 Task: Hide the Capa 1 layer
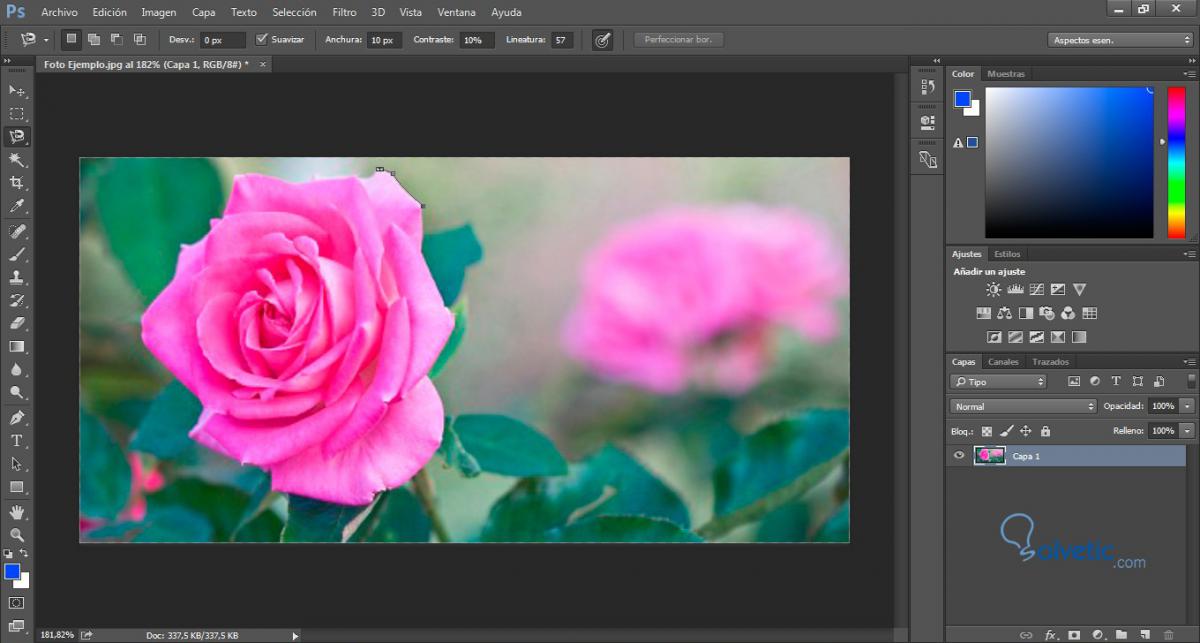959,456
